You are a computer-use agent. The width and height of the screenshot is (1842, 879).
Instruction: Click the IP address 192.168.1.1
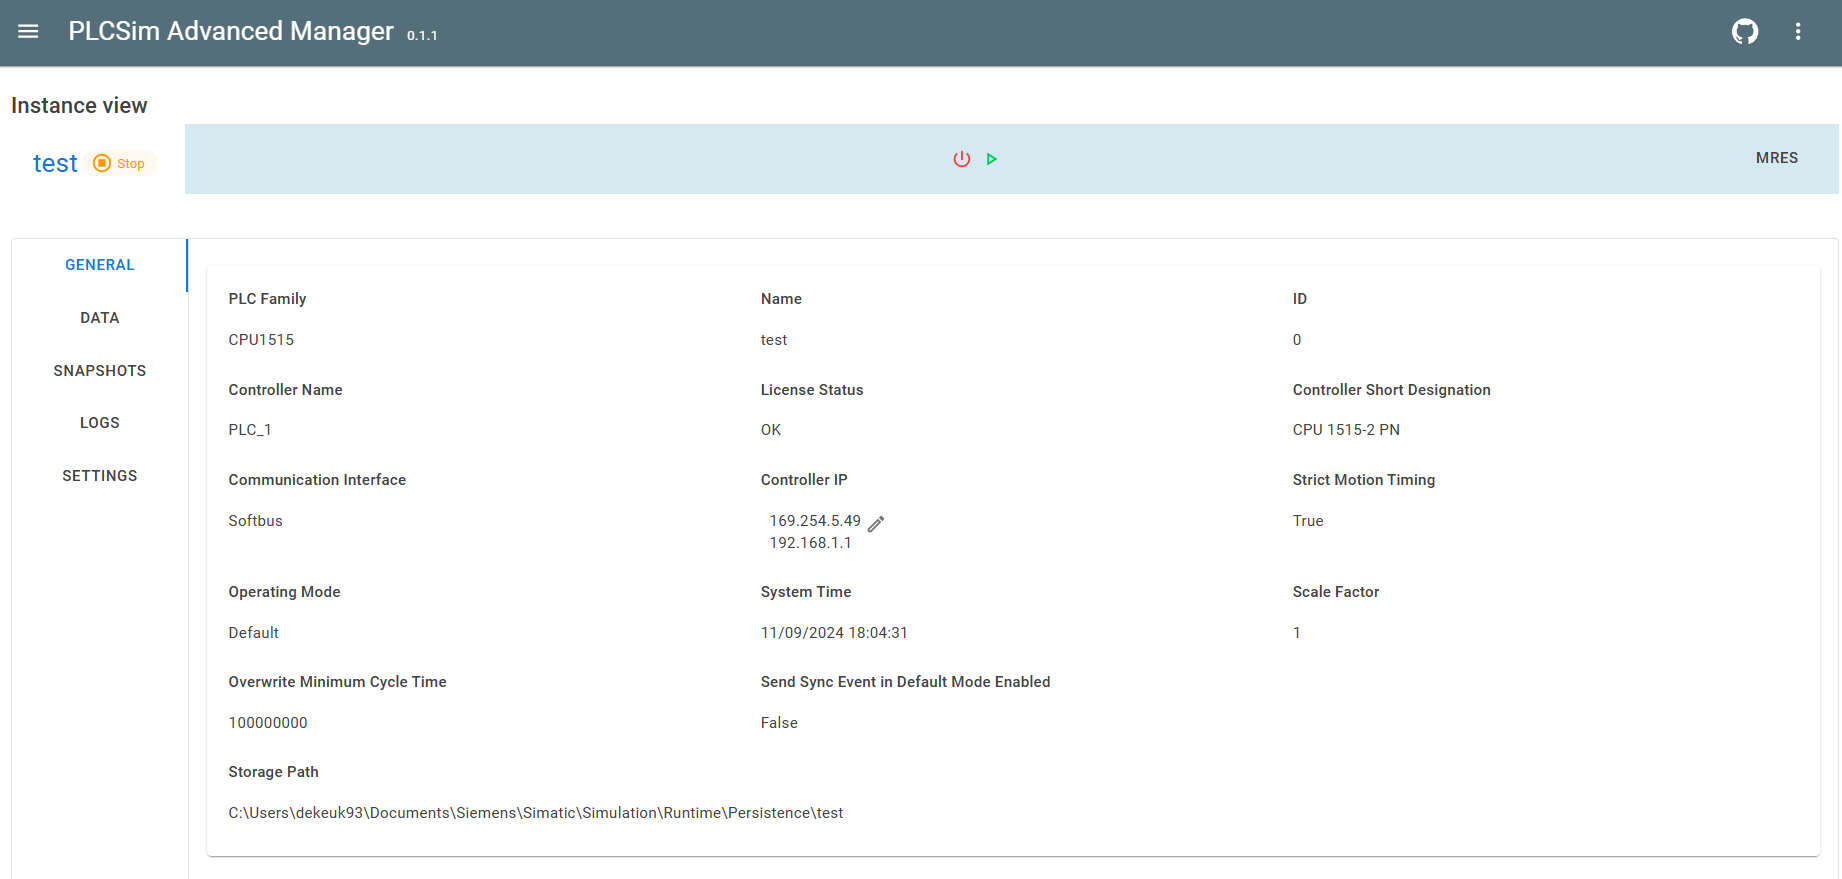pyautogui.click(x=810, y=543)
